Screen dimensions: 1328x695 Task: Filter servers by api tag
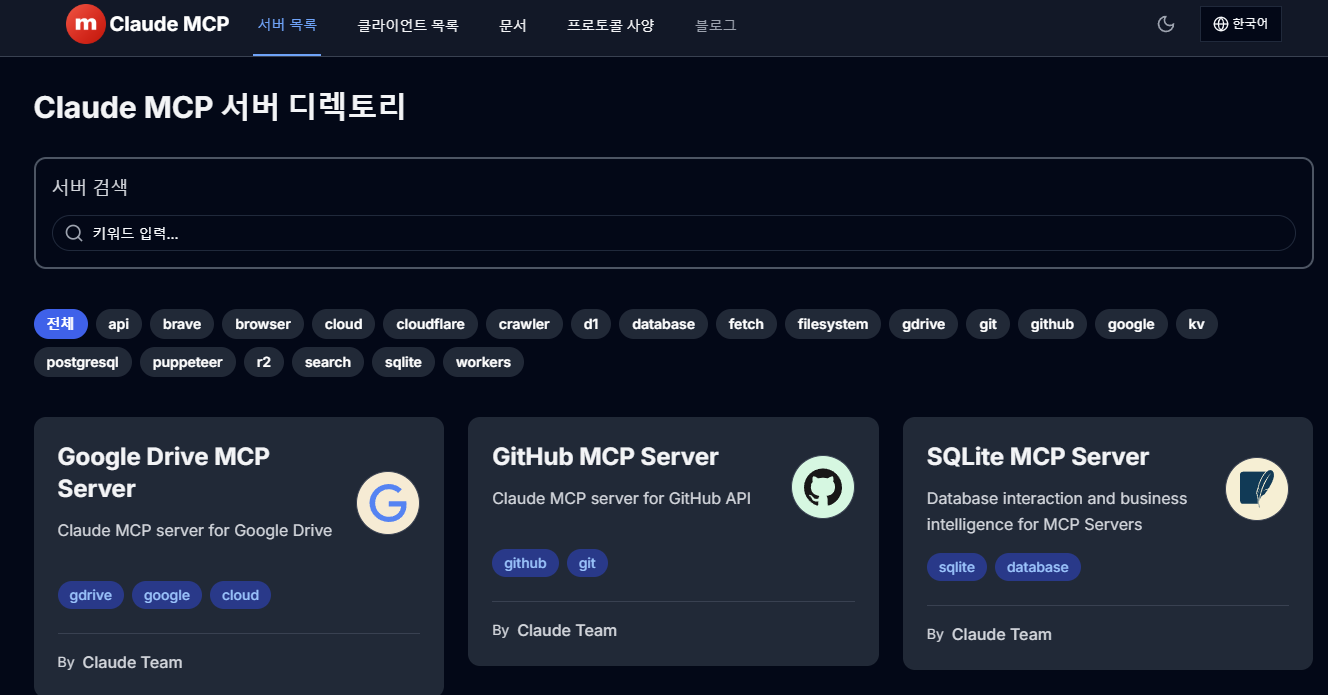coord(119,324)
